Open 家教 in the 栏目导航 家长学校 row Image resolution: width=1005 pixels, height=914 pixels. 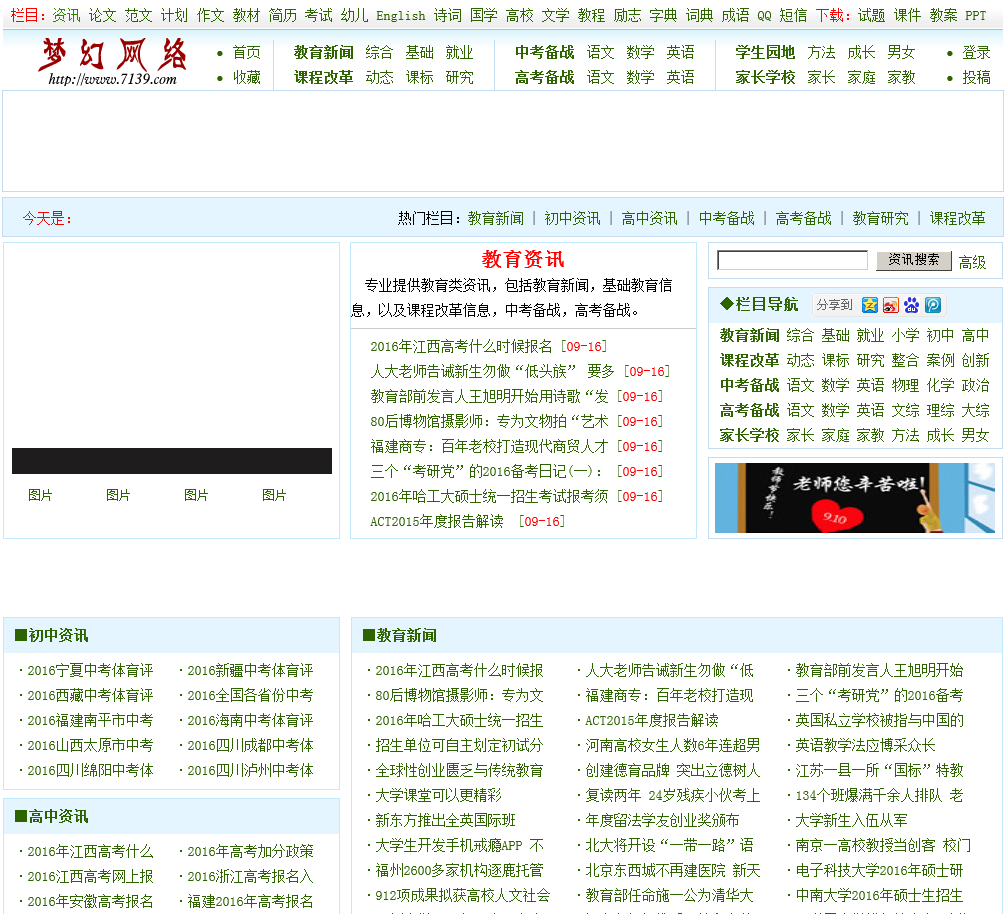pyautogui.click(x=870, y=435)
